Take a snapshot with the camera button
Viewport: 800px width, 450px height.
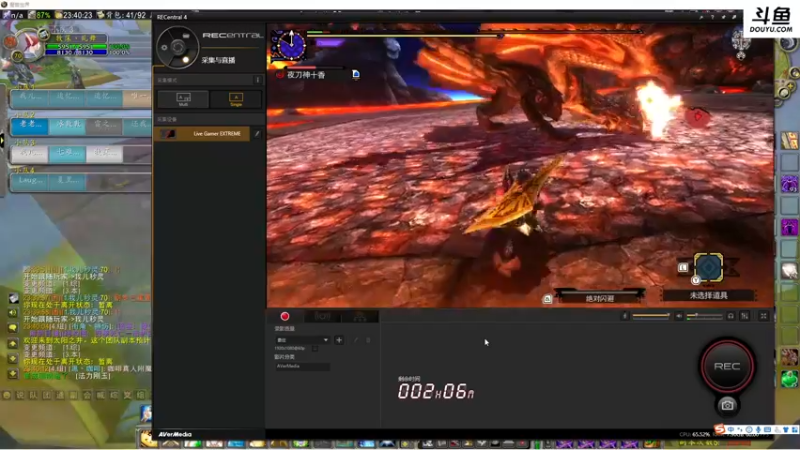click(727, 406)
